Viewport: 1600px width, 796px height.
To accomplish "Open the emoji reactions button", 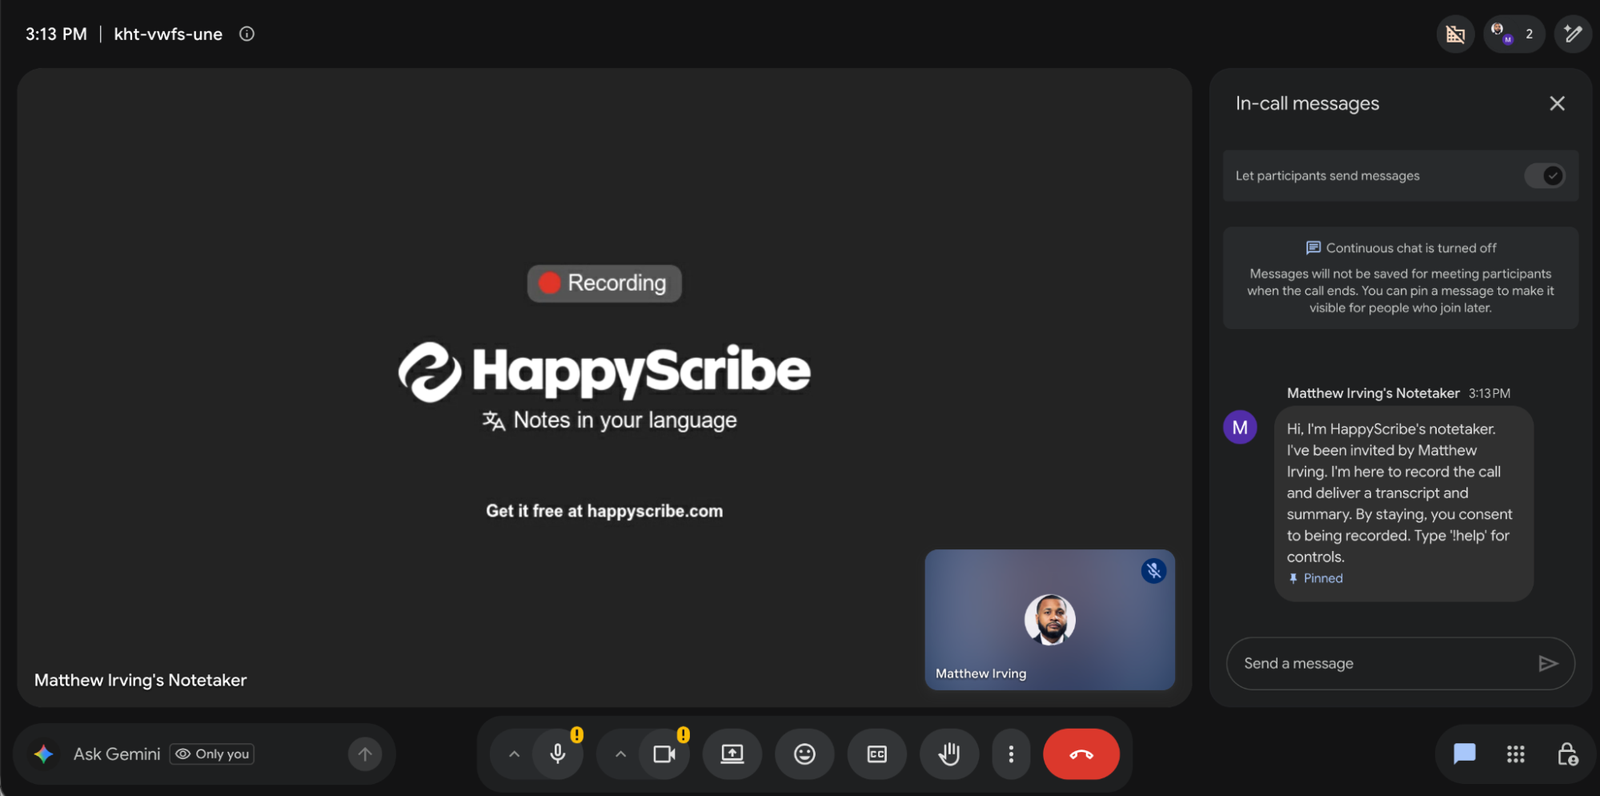I will point(805,754).
